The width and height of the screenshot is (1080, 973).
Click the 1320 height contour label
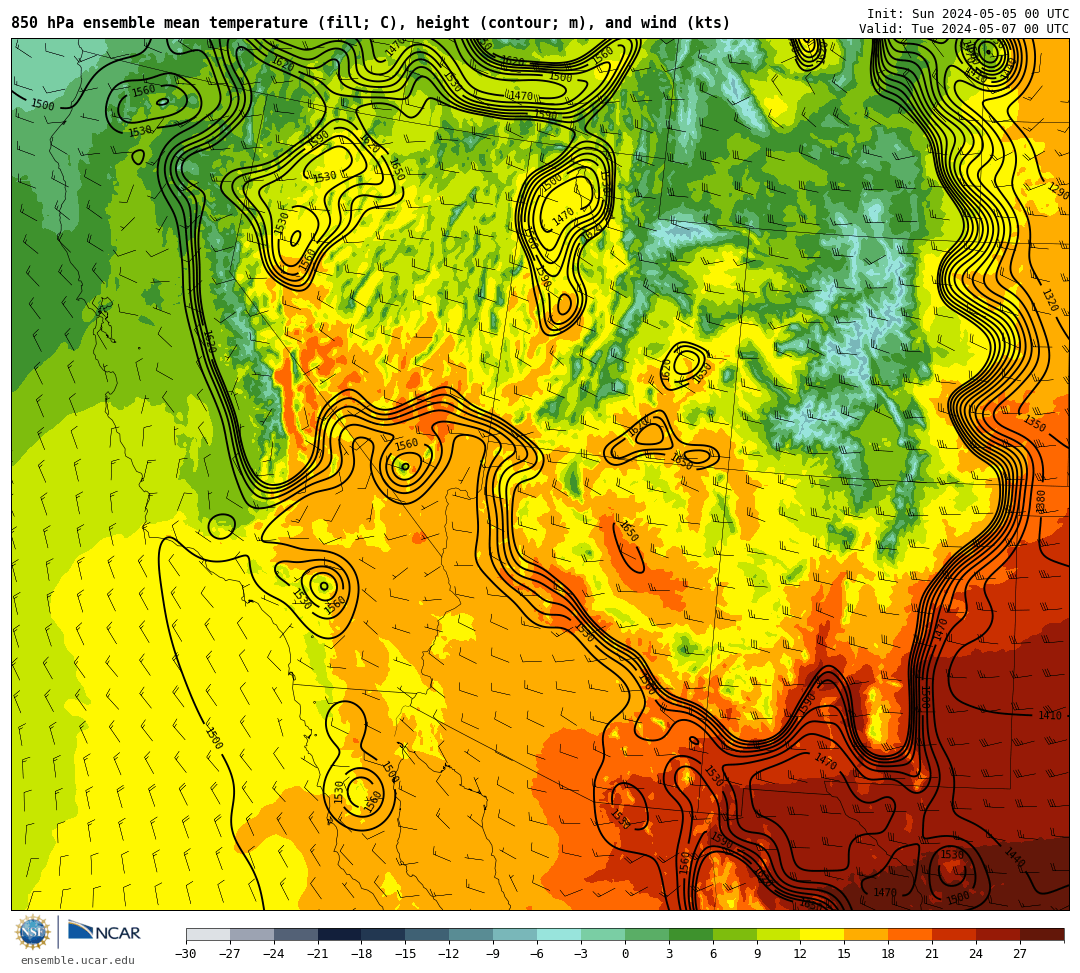1050,300
